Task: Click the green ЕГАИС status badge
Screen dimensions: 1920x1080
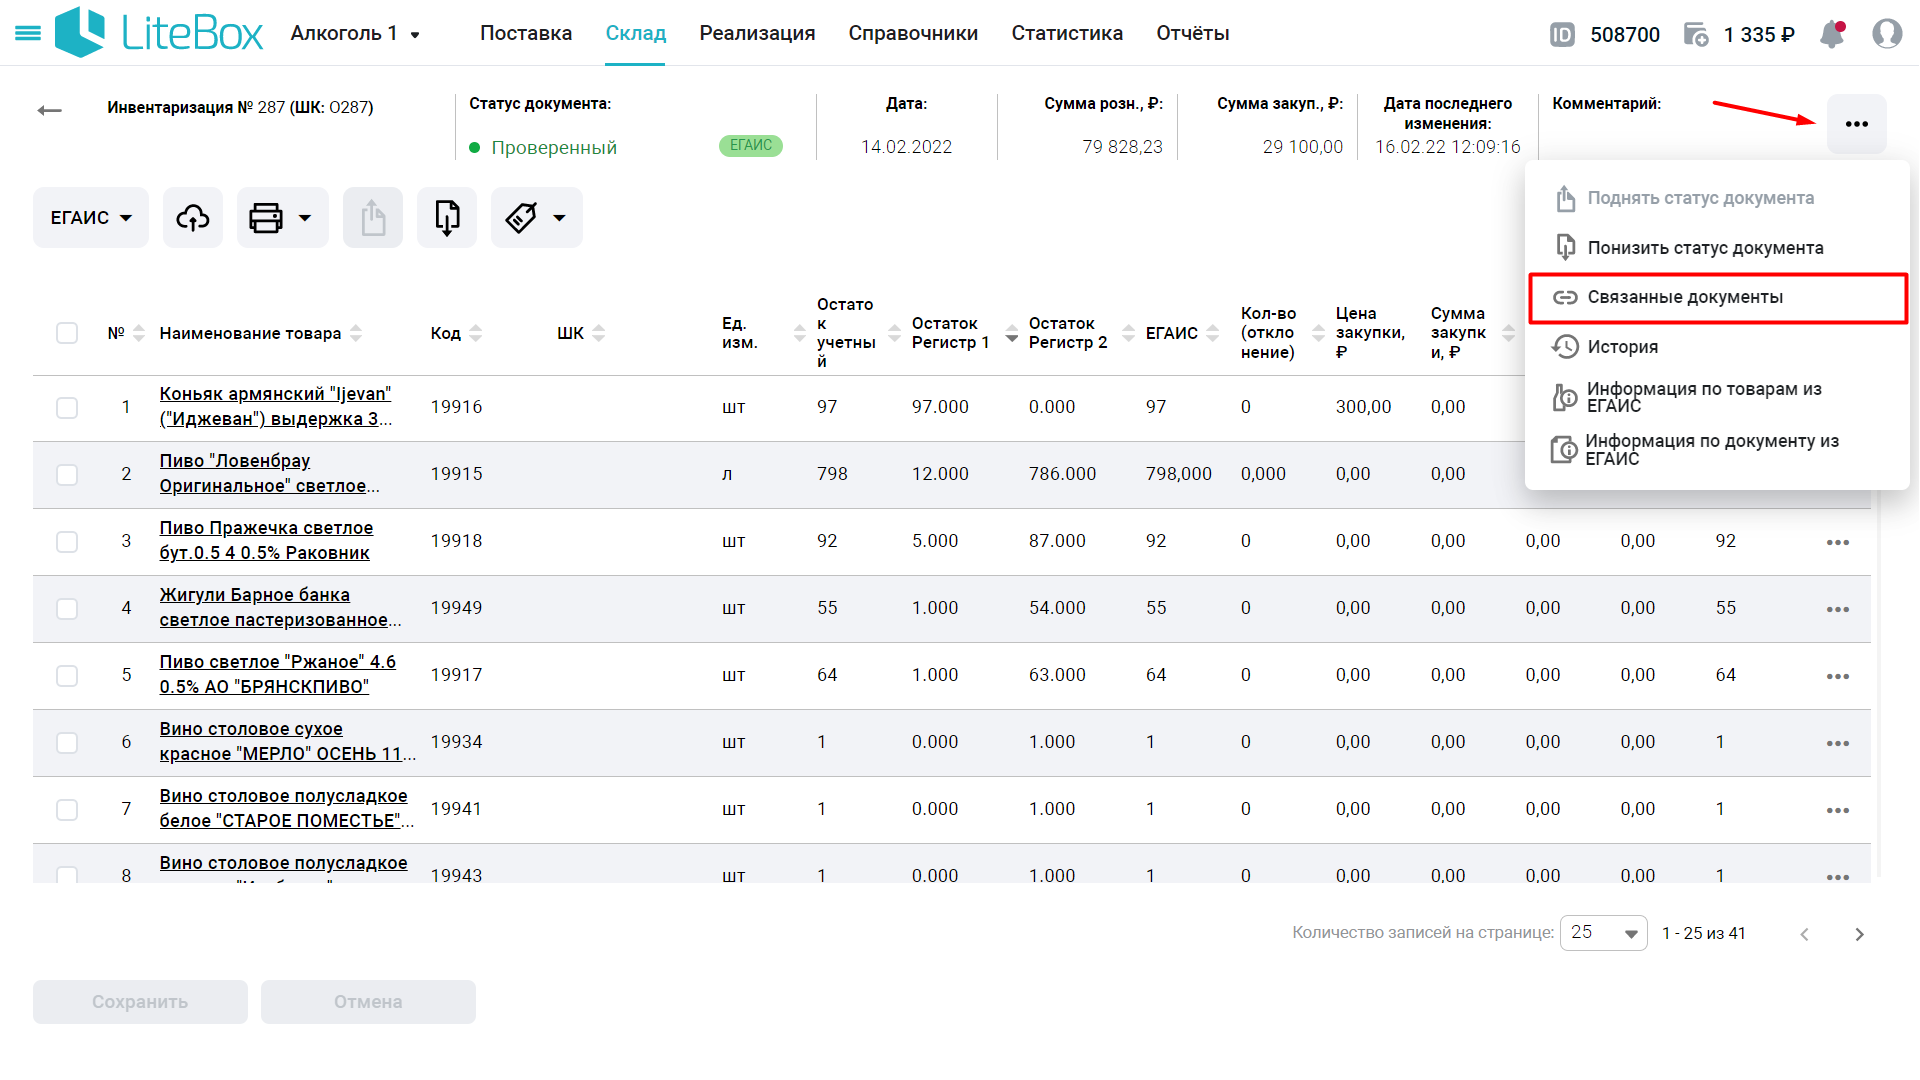Action: click(x=751, y=146)
